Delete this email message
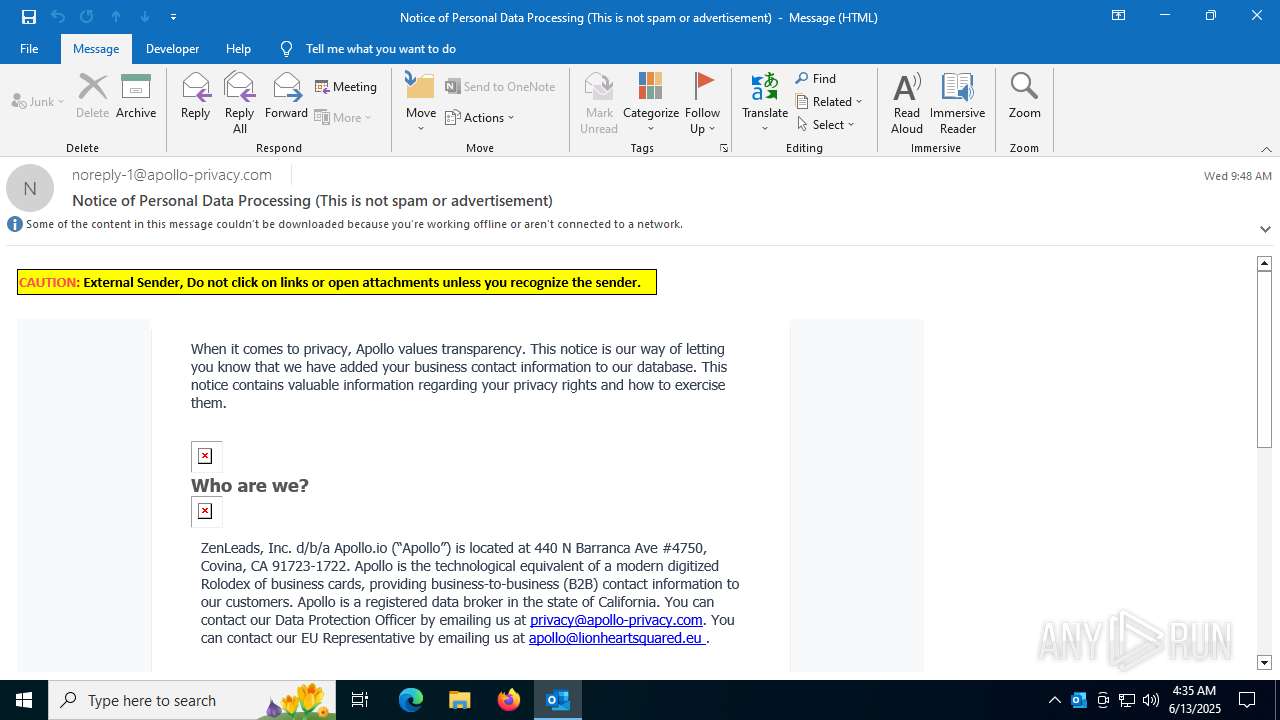 click(92, 97)
